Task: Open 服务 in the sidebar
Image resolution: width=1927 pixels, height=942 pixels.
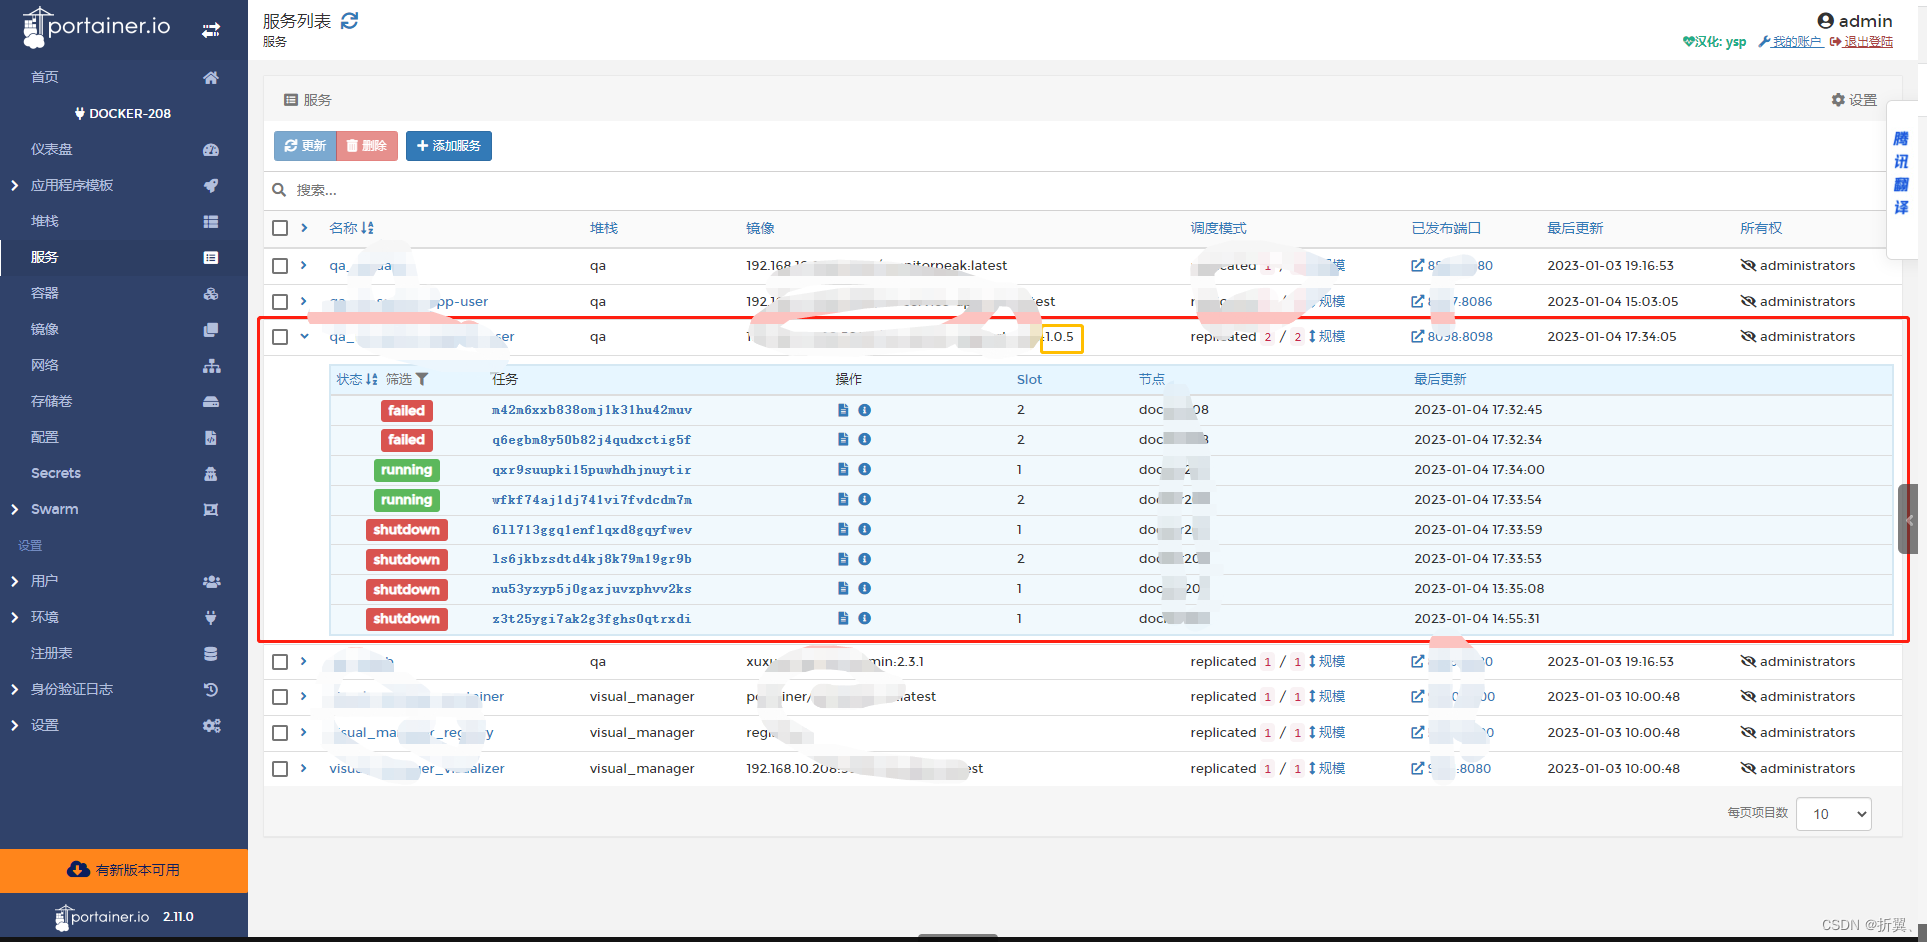Action: point(124,257)
